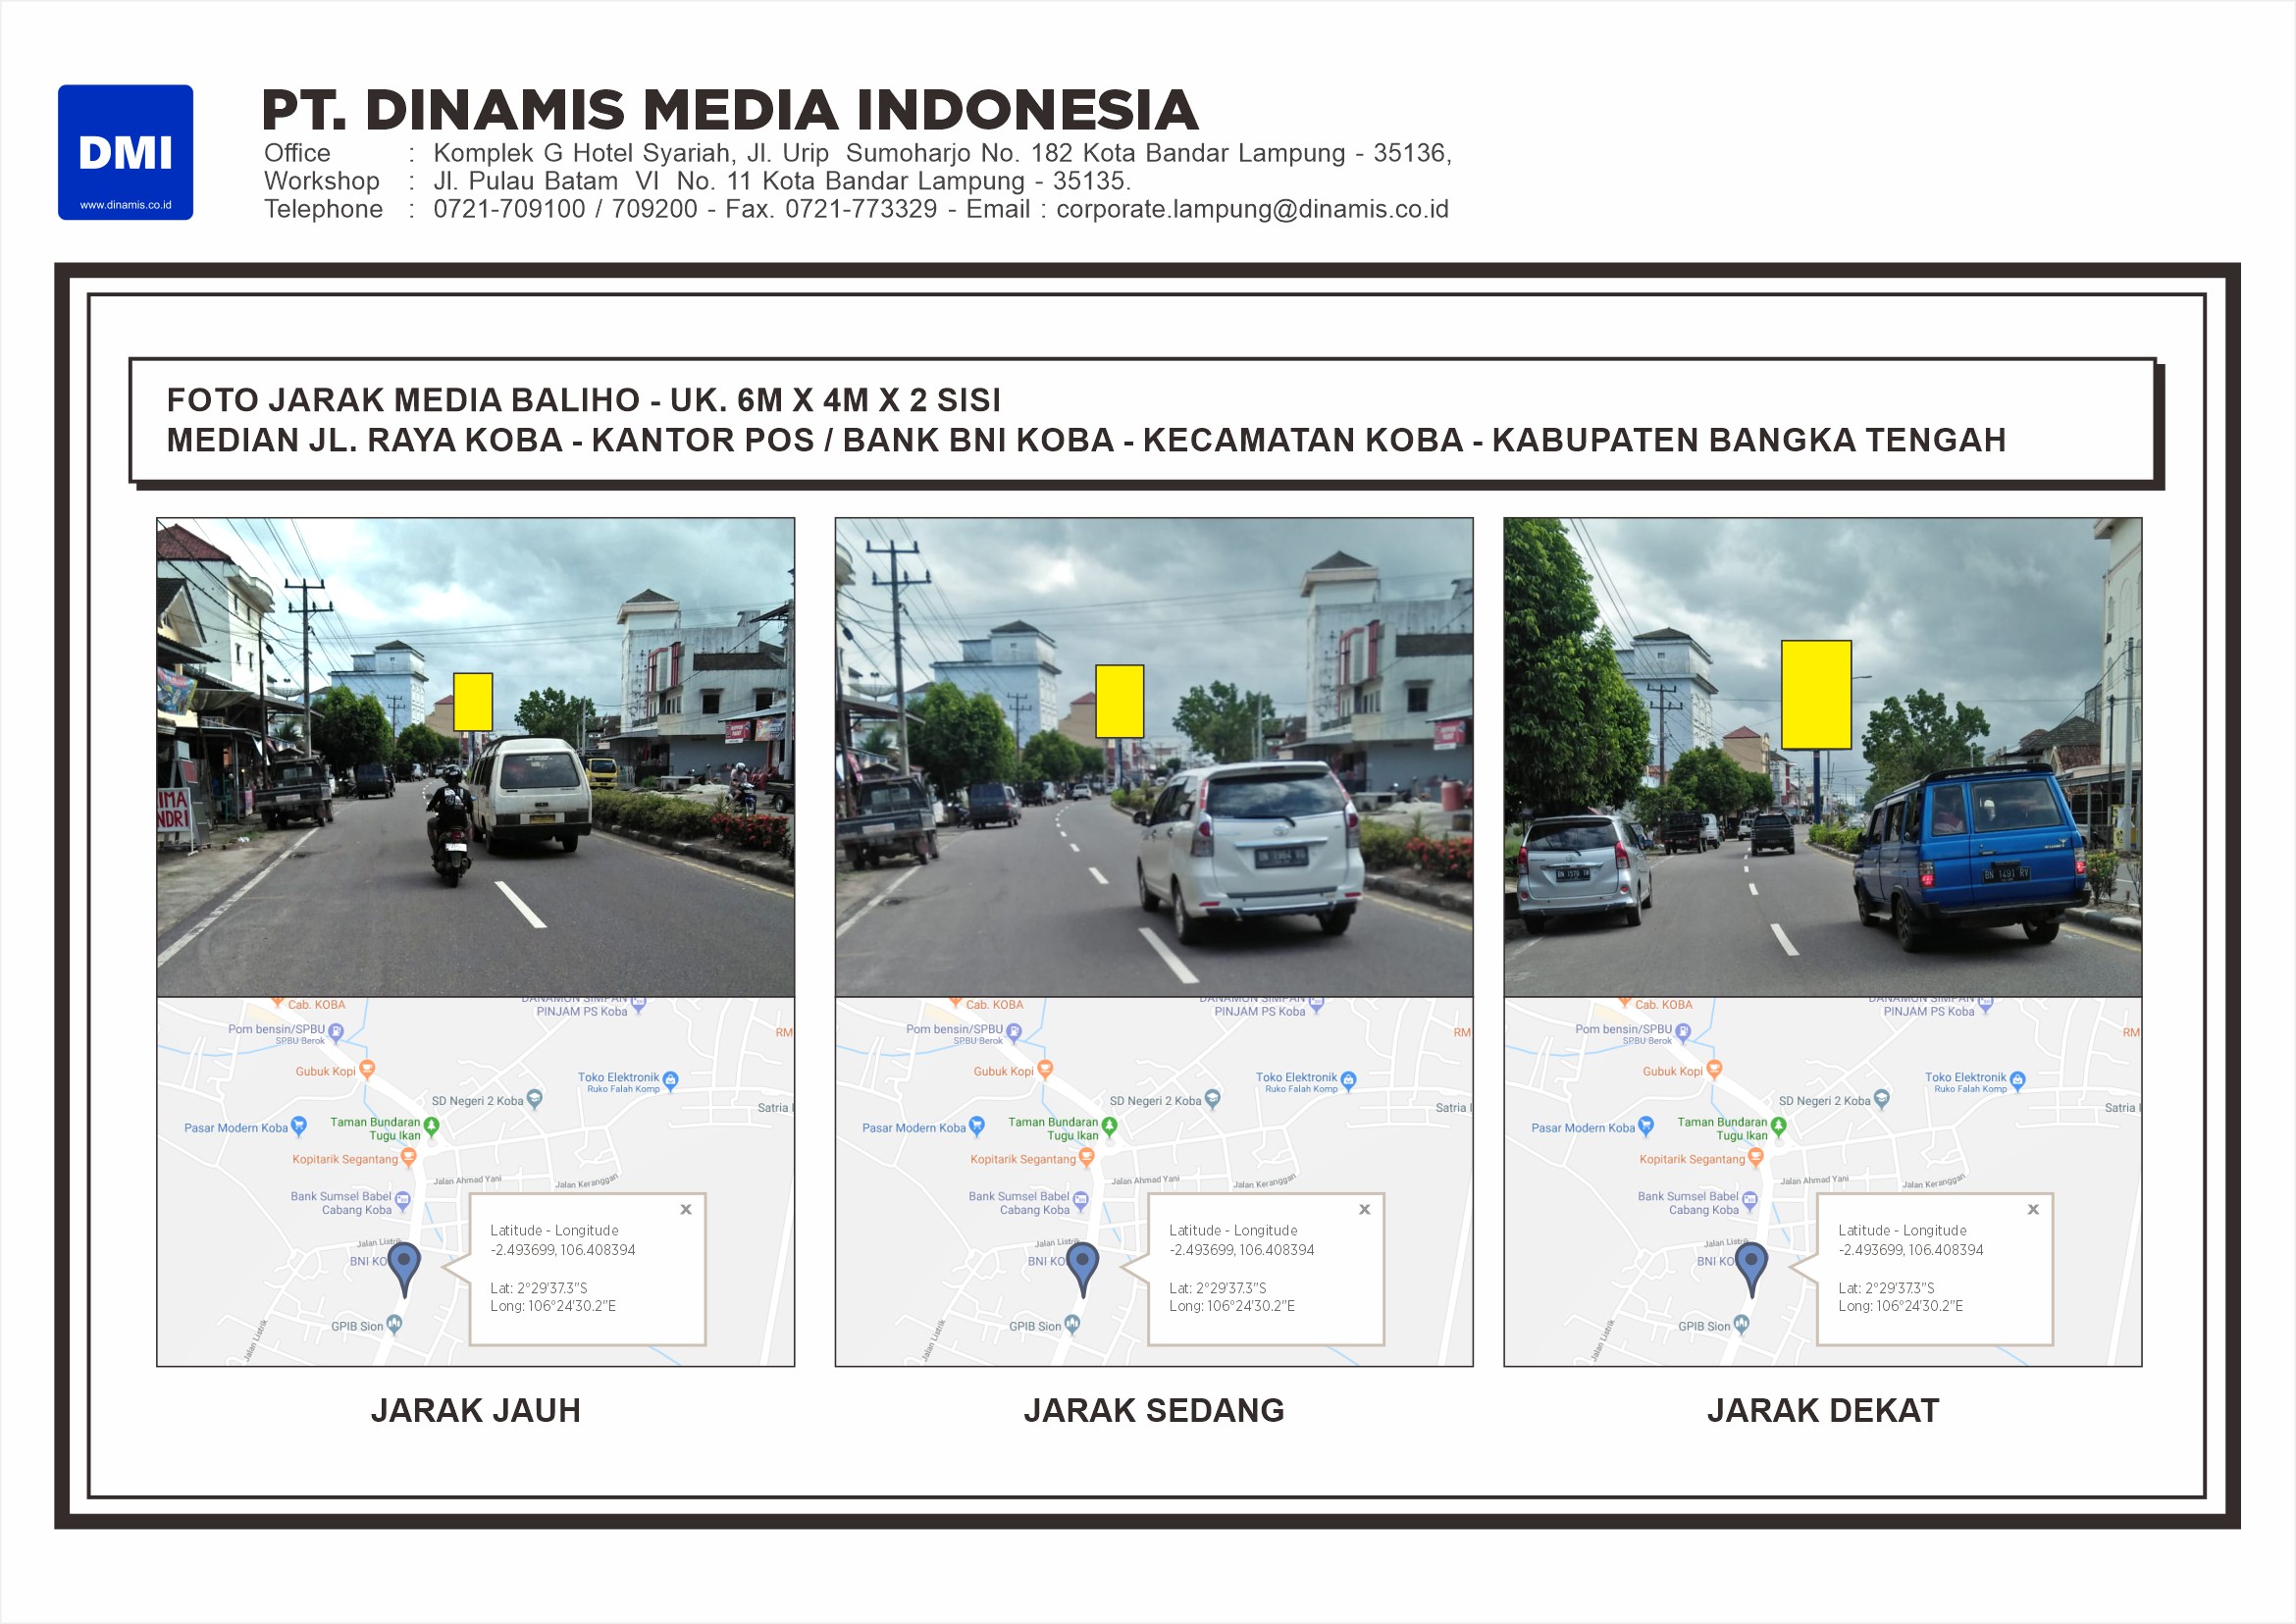The image size is (2296, 1624).
Task: Click the Gubuk Kopi pin in Jarak Dekat map
Action: point(1714,1069)
